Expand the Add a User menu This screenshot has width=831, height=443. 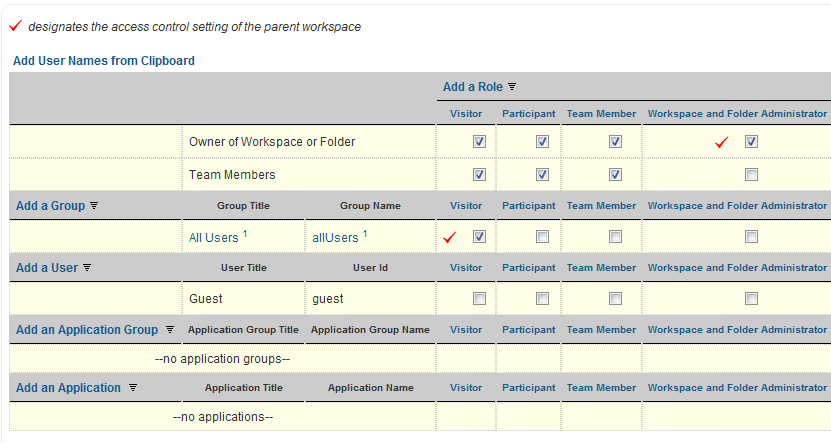46,268
